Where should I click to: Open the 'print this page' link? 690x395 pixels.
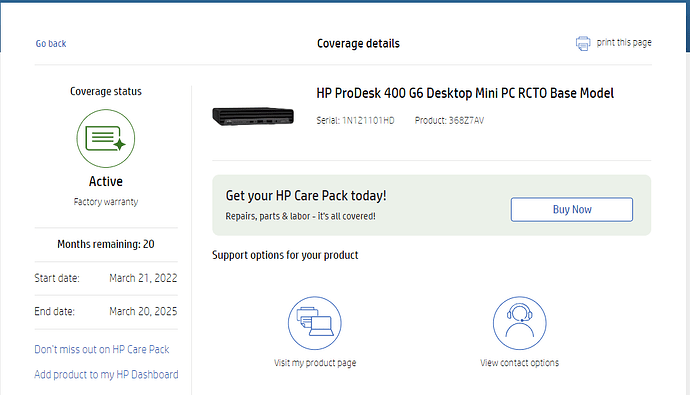click(x=624, y=43)
